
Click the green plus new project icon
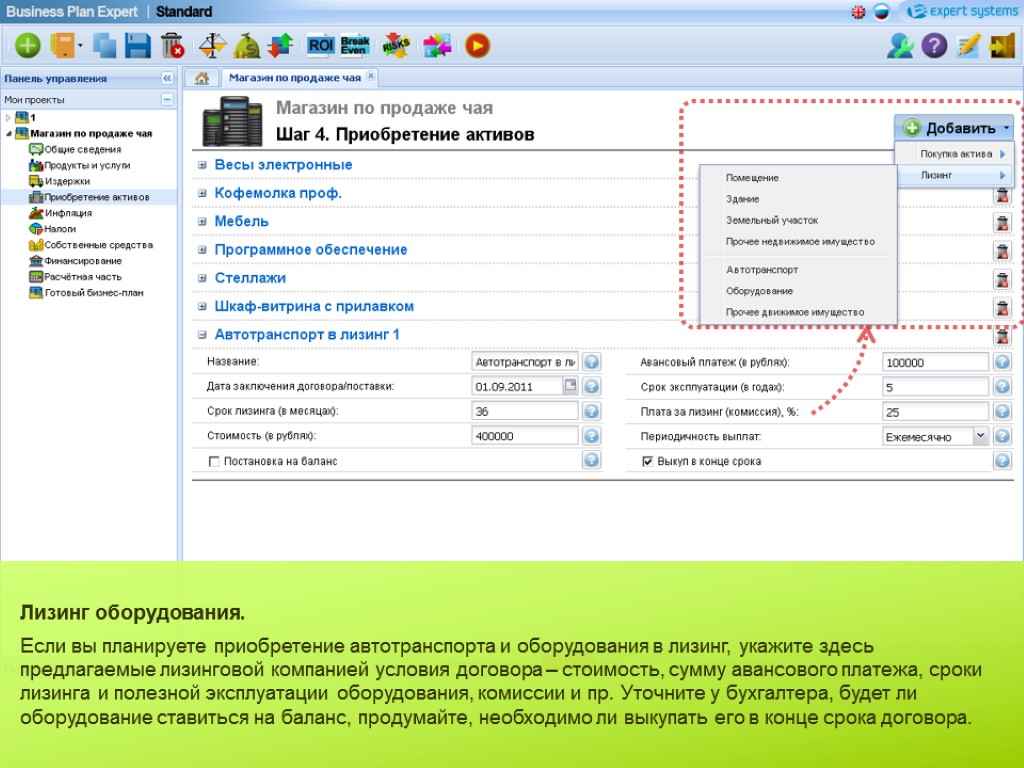[x=27, y=46]
